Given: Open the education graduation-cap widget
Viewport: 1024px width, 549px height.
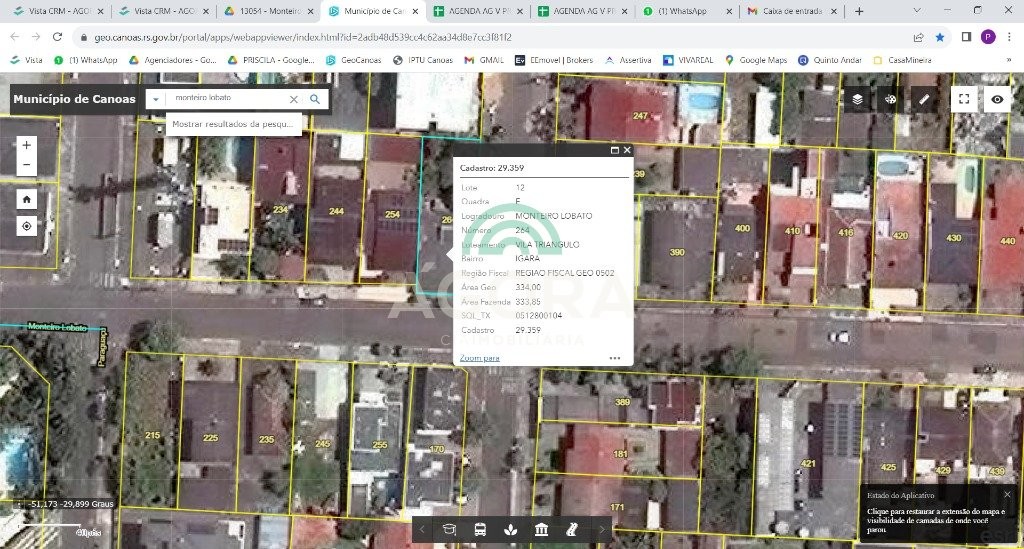Looking at the screenshot, I should pyautogui.click(x=449, y=529).
